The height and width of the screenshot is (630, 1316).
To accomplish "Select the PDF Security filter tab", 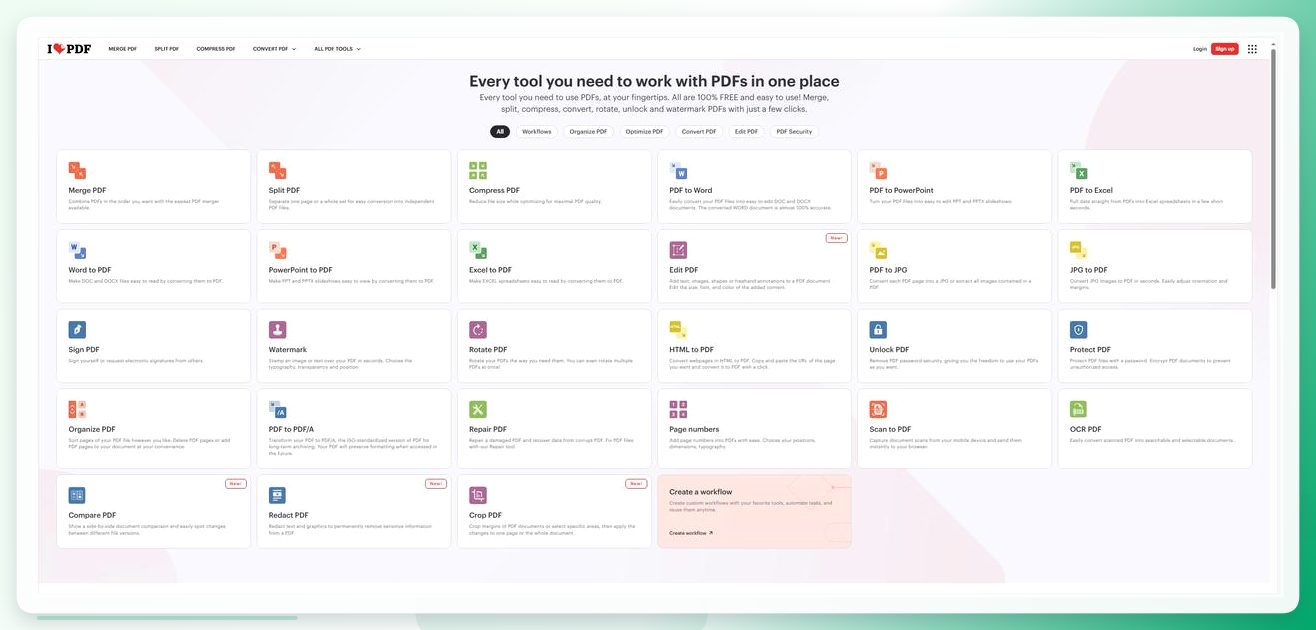I will [794, 131].
